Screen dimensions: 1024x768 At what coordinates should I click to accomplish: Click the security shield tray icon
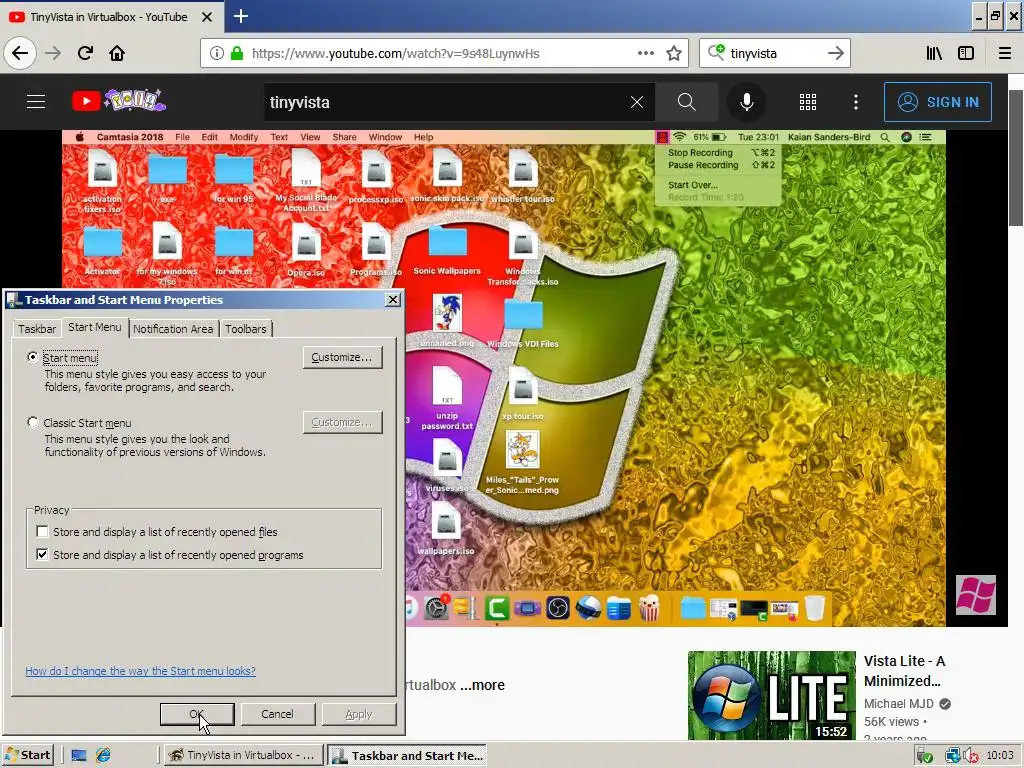click(923, 756)
